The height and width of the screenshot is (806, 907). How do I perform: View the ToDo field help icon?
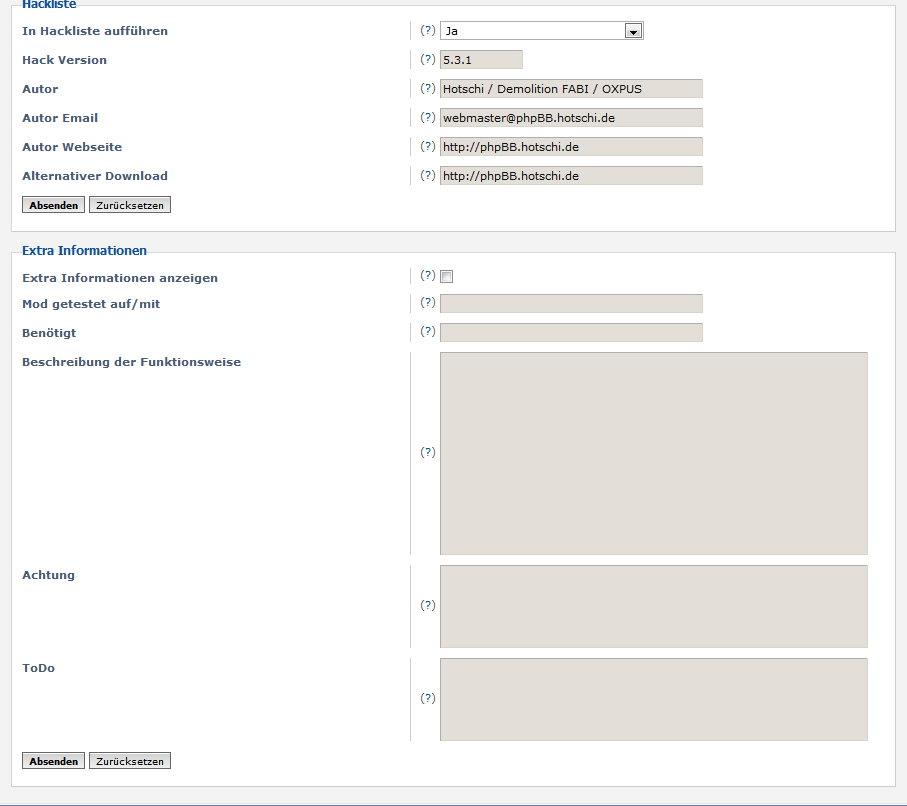pyautogui.click(x=428, y=698)
